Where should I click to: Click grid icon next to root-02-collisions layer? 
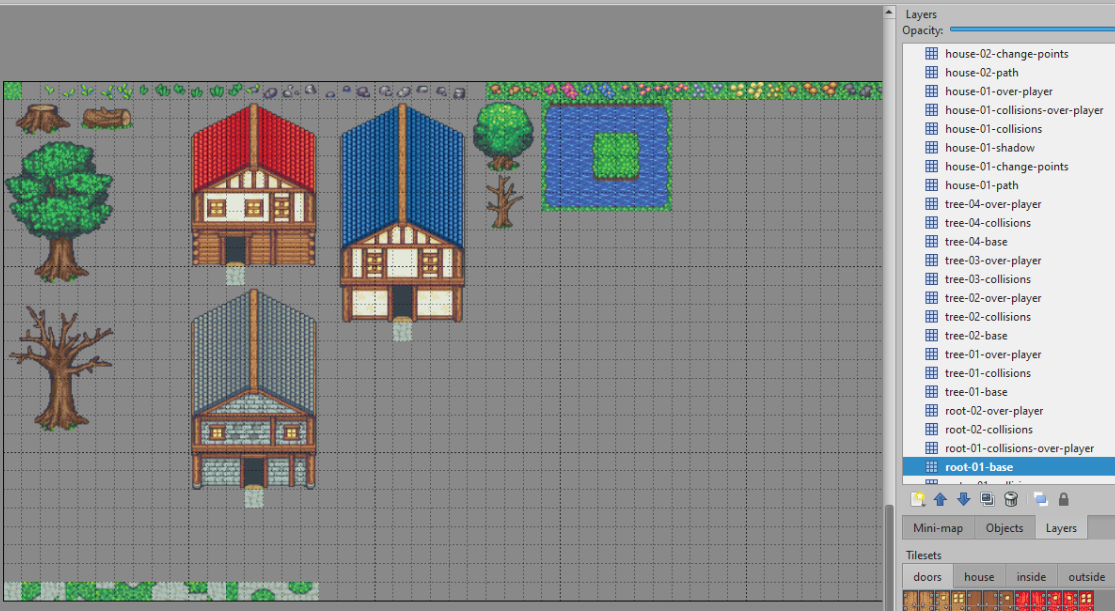point(931,430)
